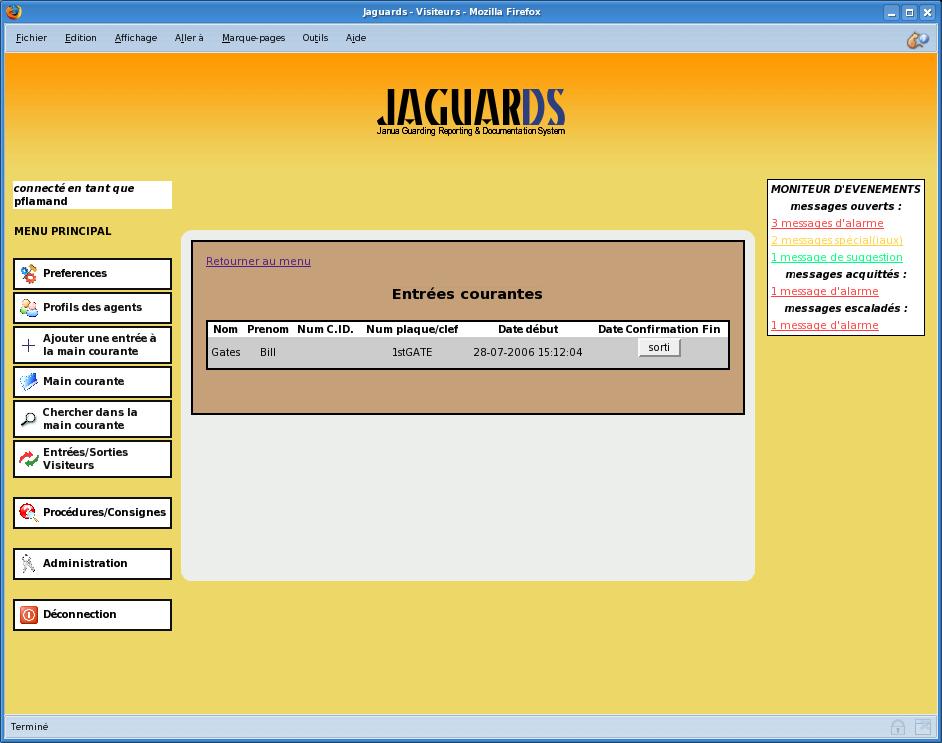
Task: Click the Terminé status bar text
Action: pos(29,727)
